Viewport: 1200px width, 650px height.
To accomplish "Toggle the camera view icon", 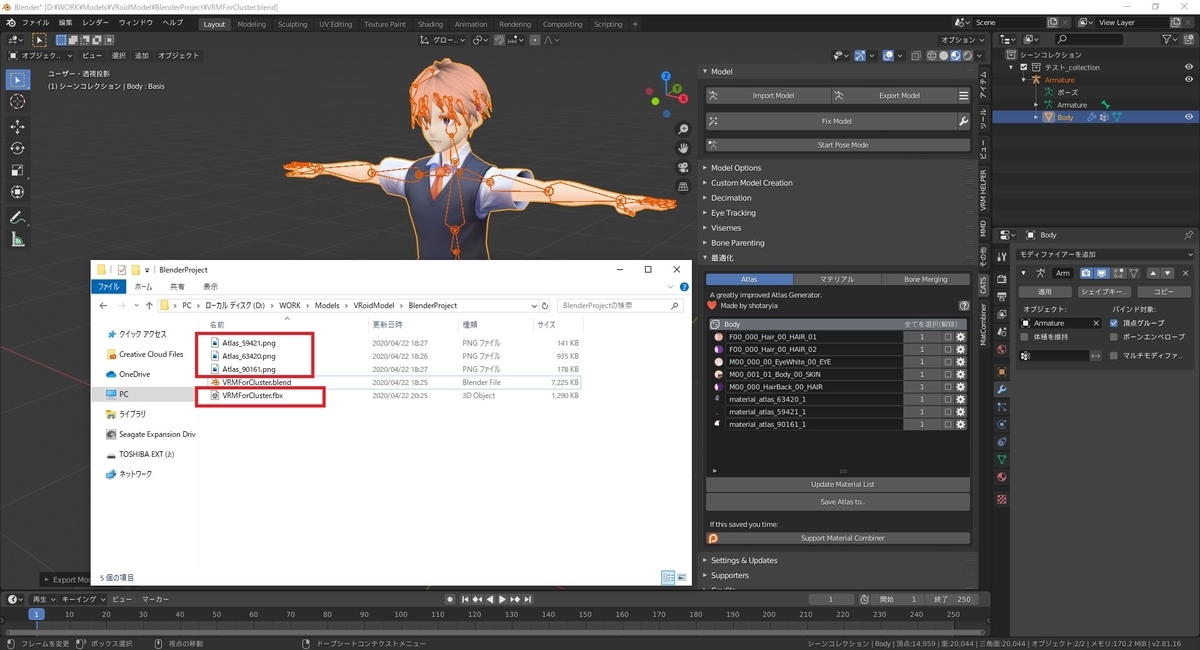I will pos(683,167).
